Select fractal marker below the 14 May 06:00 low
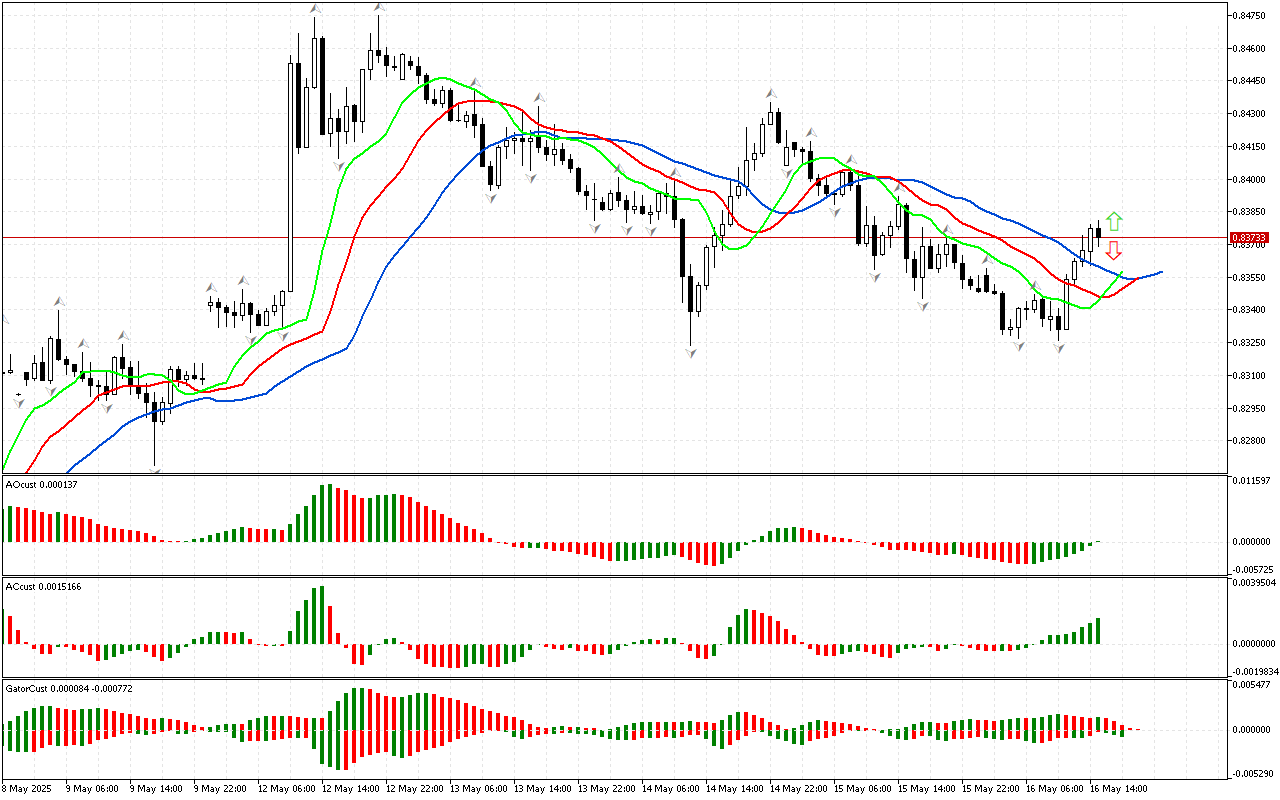 [x=691, y=352]
